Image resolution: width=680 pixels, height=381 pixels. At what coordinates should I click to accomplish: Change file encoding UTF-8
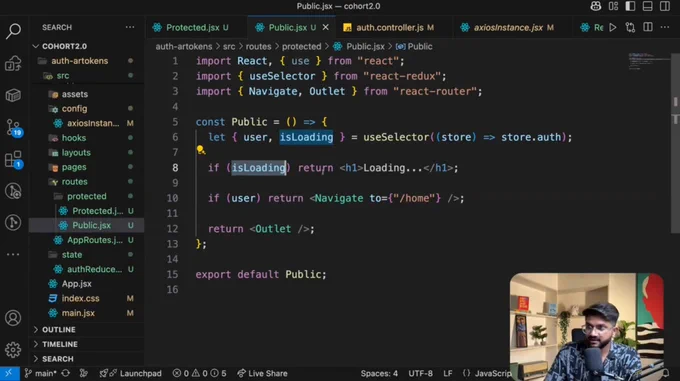click(x=420, y=373)
